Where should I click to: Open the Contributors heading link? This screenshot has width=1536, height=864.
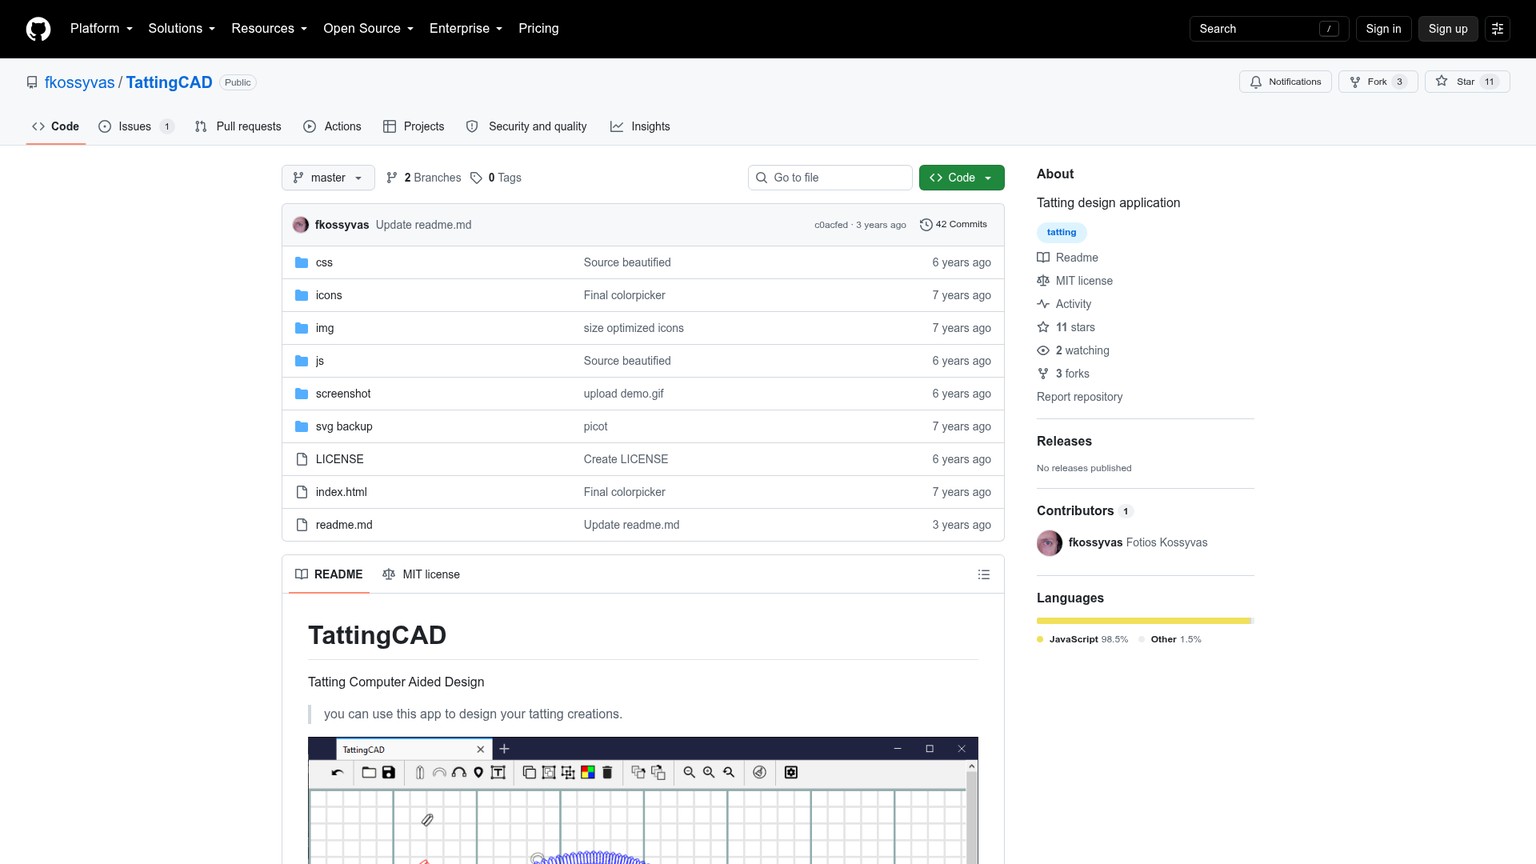[1084, 511]
